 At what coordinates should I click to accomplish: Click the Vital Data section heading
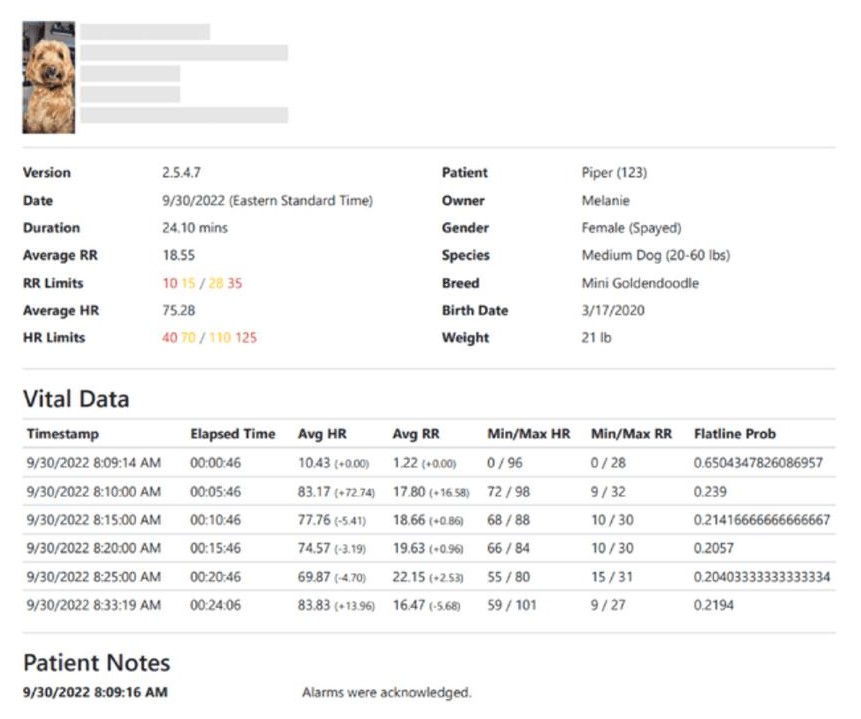point(76,399)
